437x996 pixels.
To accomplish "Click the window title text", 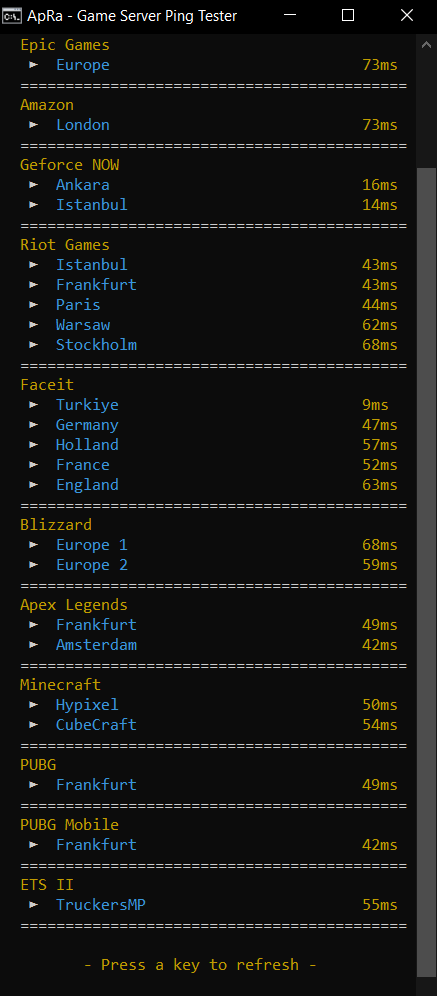I will [132, 17].
